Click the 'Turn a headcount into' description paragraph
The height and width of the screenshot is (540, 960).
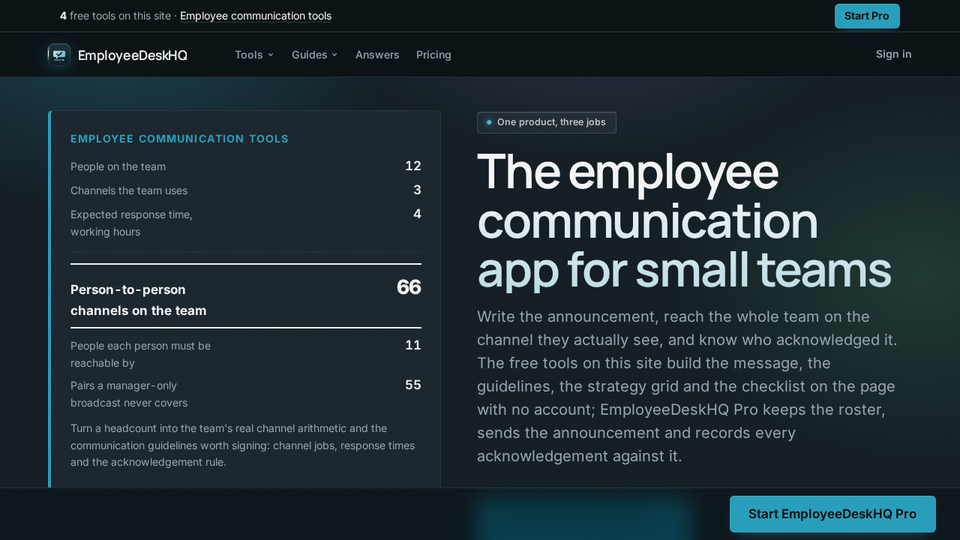(242, 445)
